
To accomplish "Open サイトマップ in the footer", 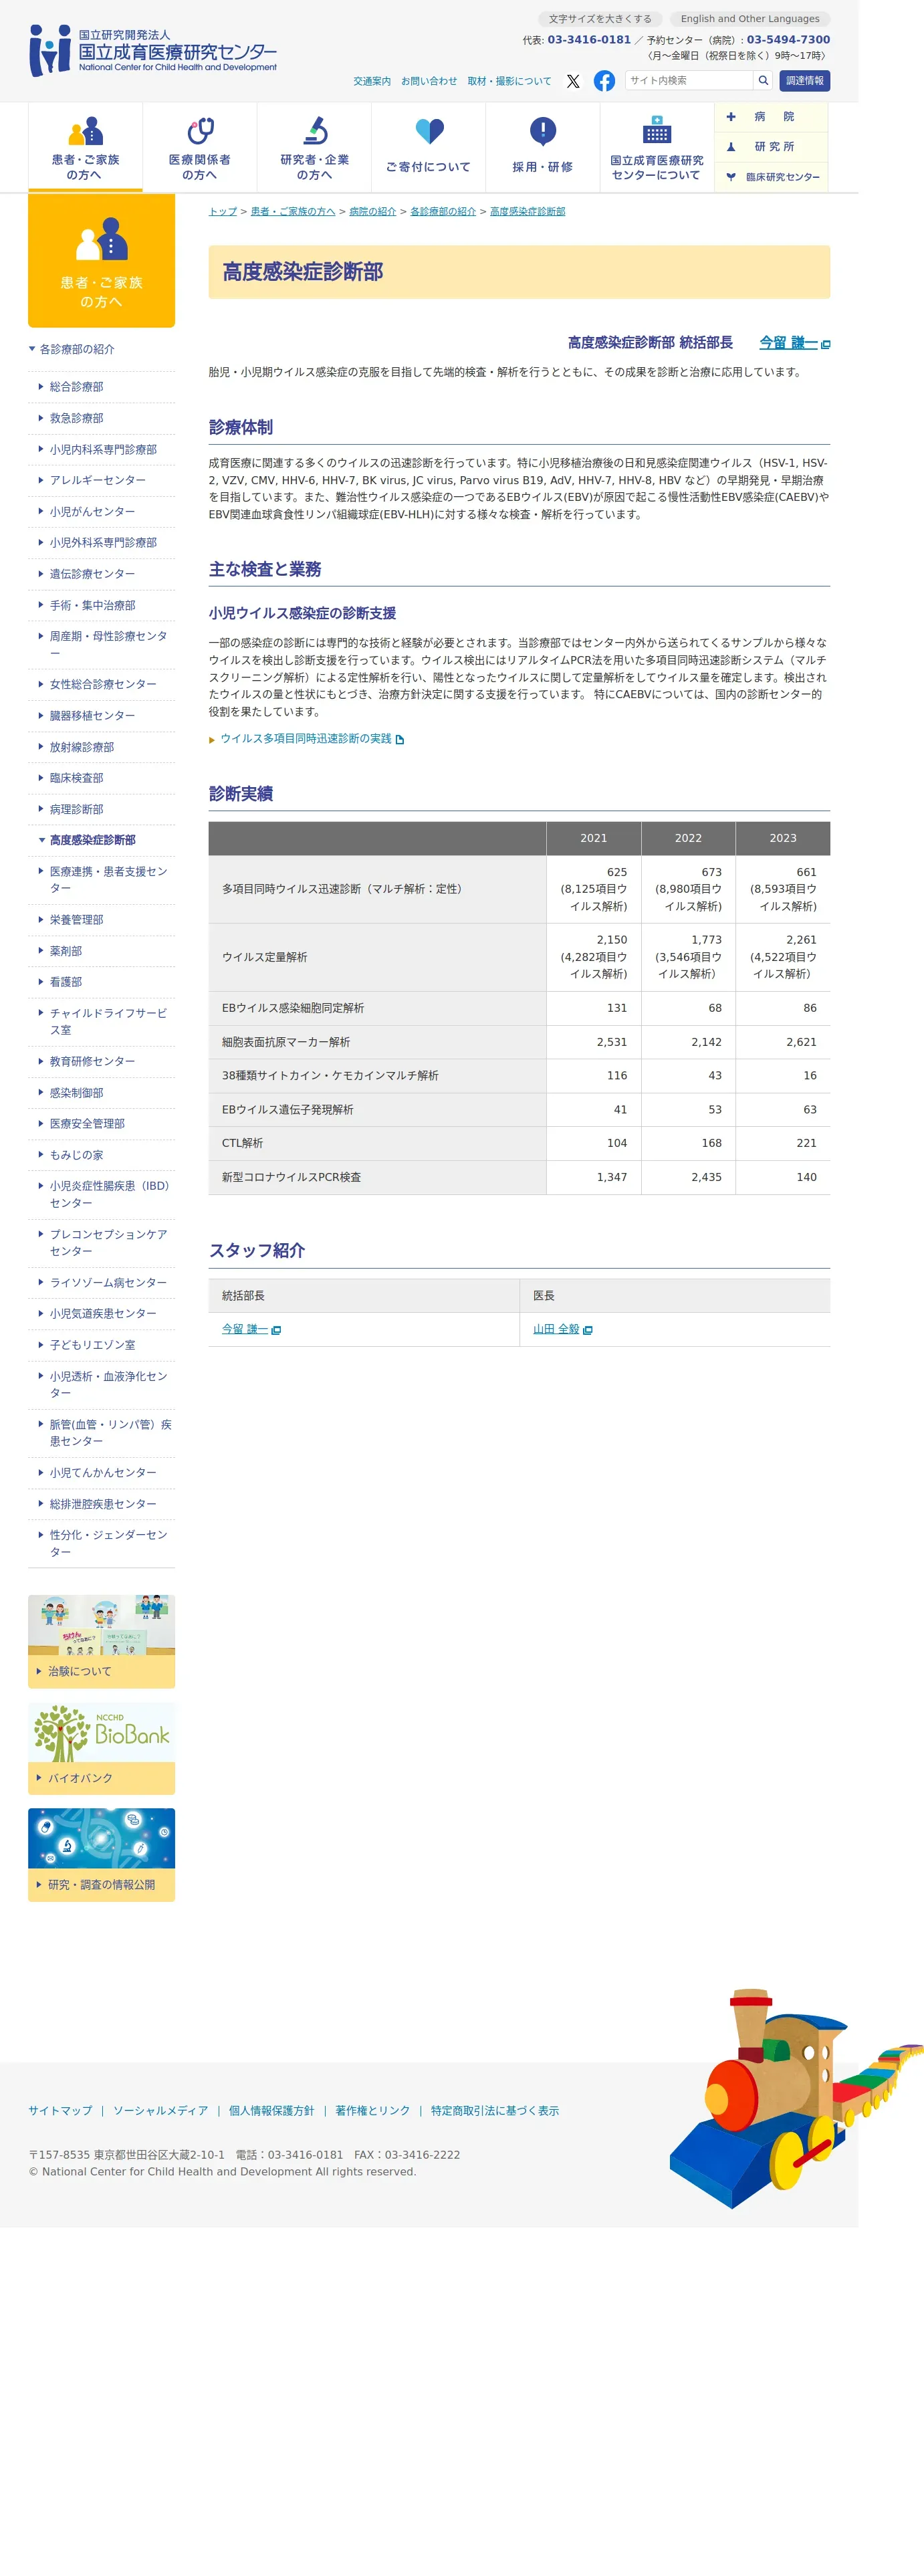I will (60, 2111).
